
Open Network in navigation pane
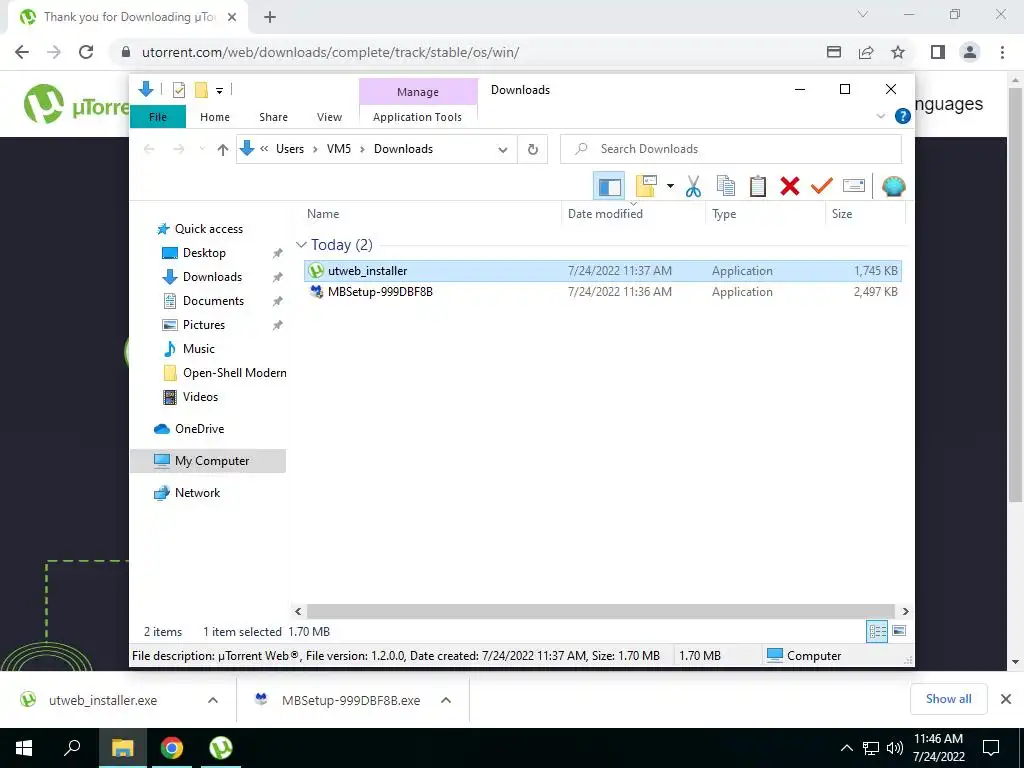(x=197, y=493)
